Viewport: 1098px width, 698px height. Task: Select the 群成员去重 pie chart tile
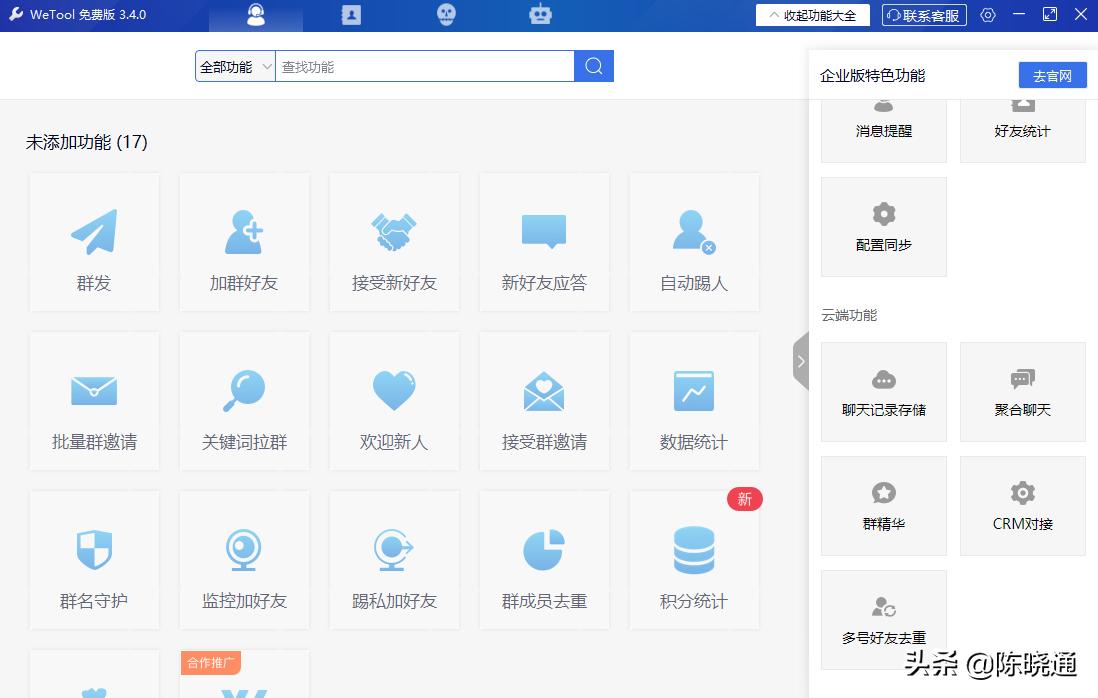tap(544, 560)
